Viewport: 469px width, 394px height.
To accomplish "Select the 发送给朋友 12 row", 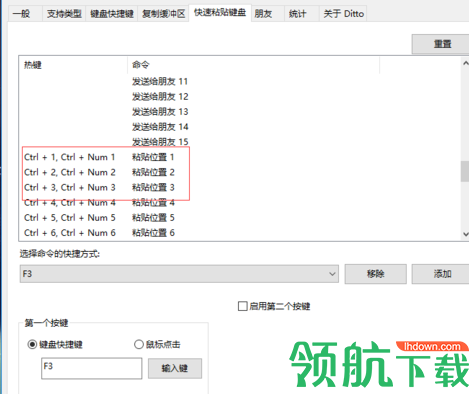I will click(160, 97).
